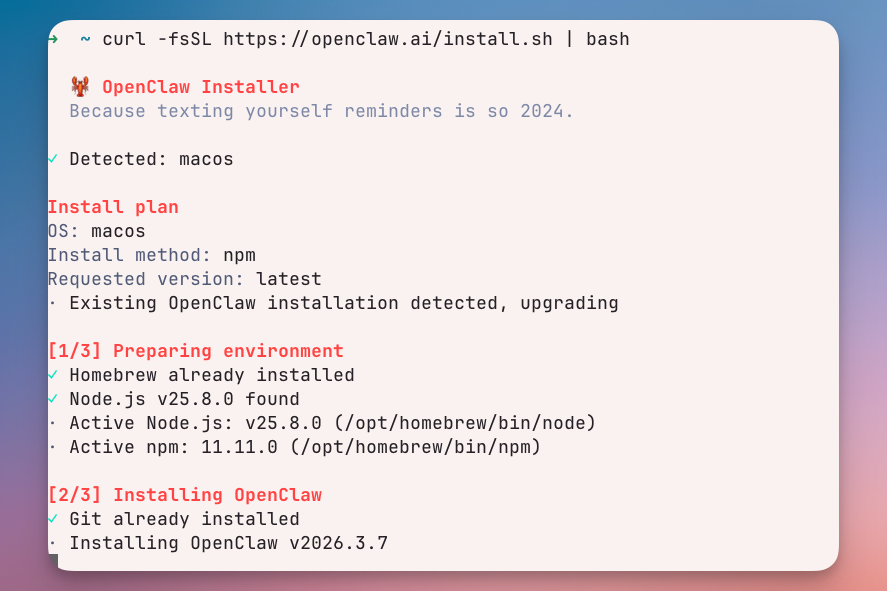Click the OpenClaw Installer title
The image size is (887, 591).
point(200,87)
